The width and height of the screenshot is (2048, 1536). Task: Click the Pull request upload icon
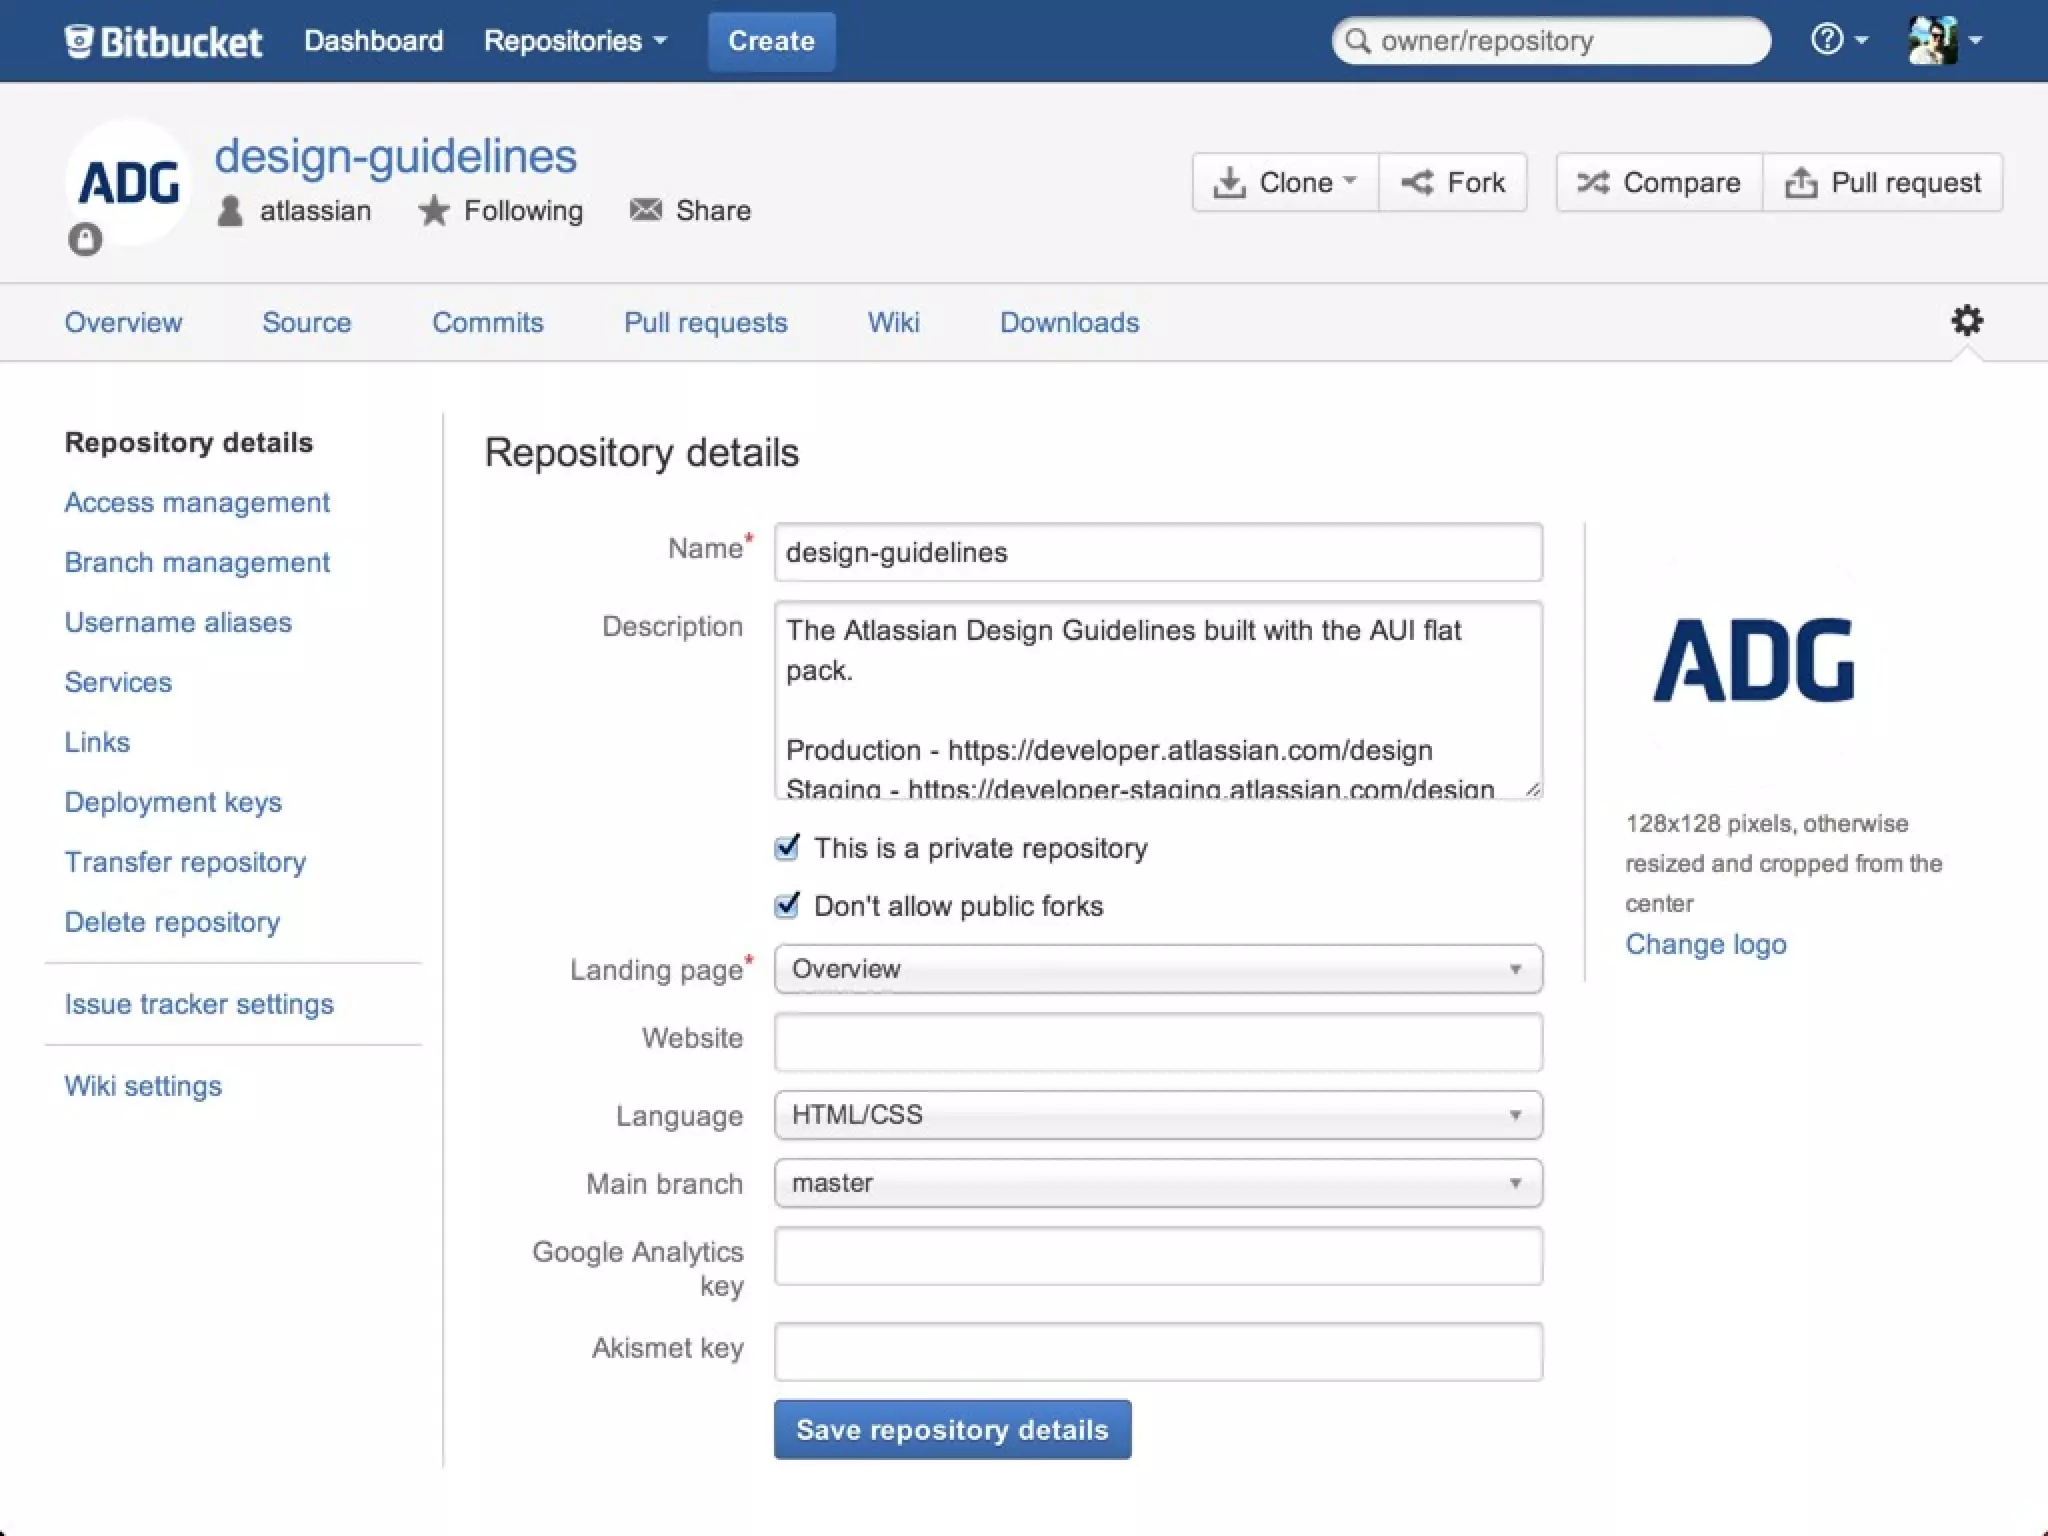(1800, 182)
